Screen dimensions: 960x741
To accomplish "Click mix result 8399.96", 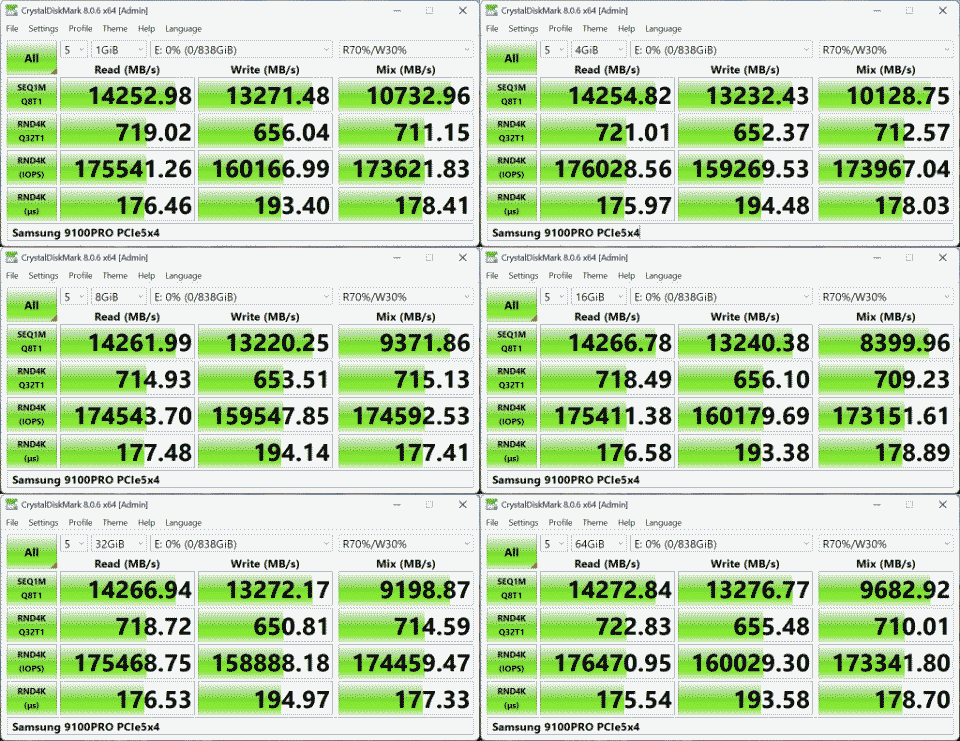I will point(905,343).
